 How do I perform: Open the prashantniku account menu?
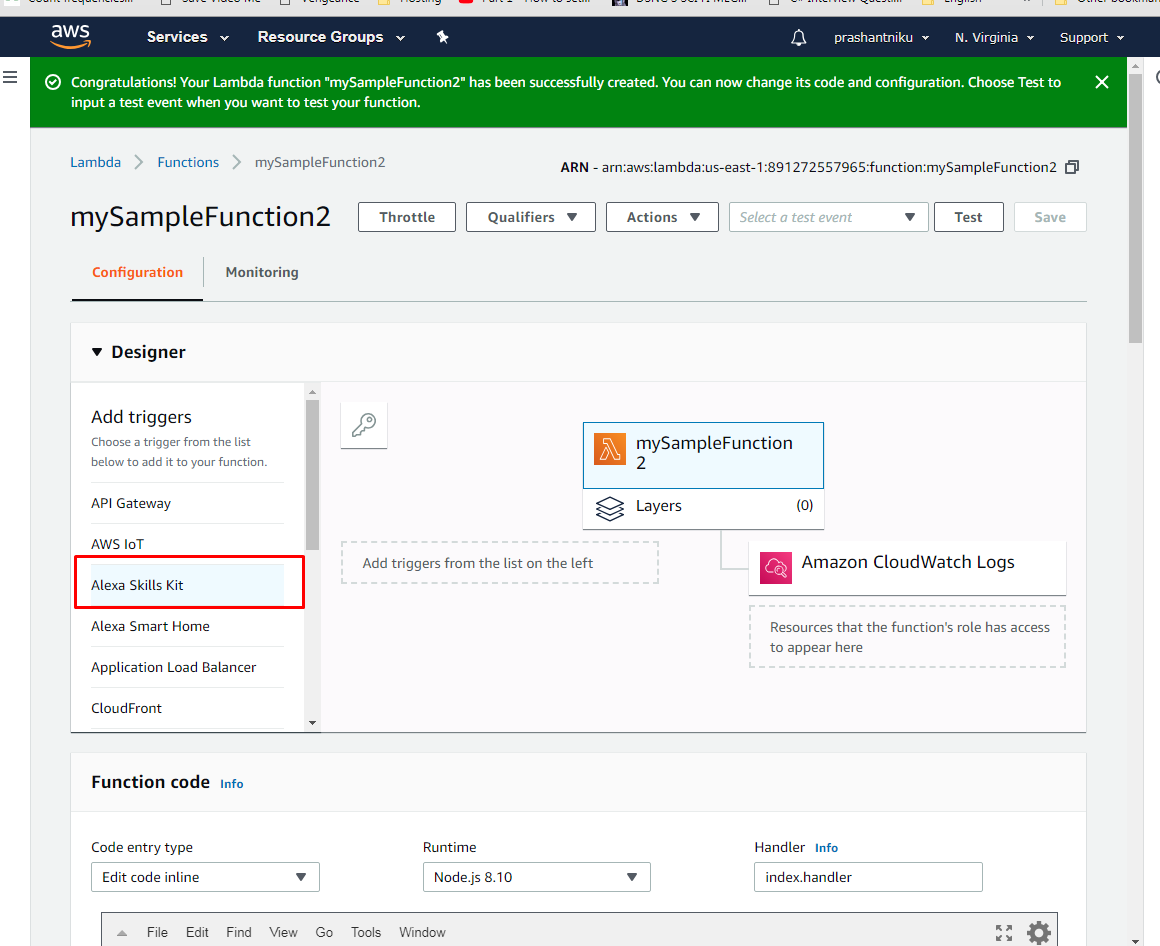tap(881, 37)
